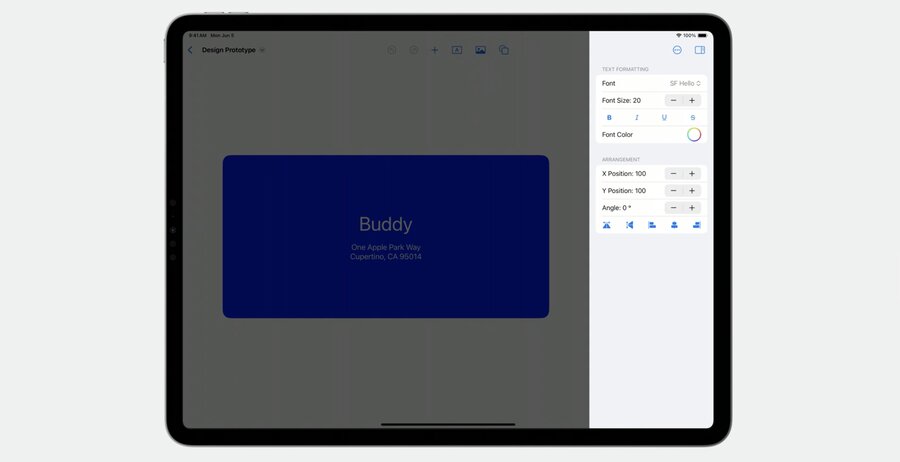900x462 pixels.
Task: Add a new item with plus icon
Action: [435, 51]
